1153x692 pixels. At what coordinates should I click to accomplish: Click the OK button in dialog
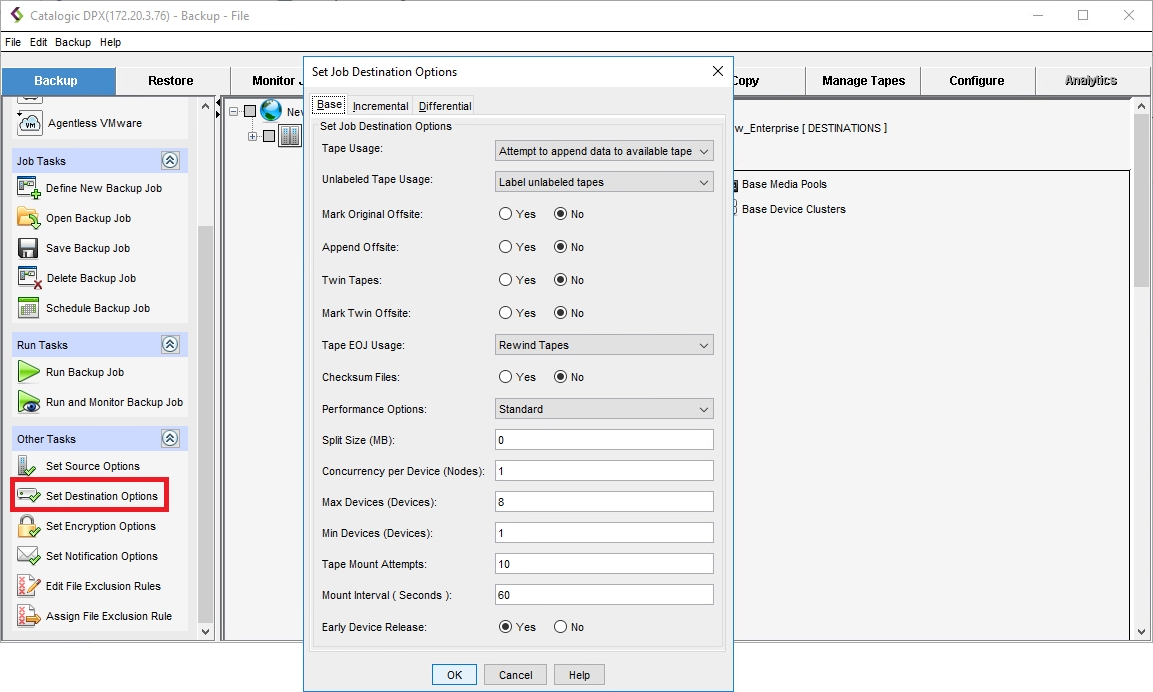[454, 675]
